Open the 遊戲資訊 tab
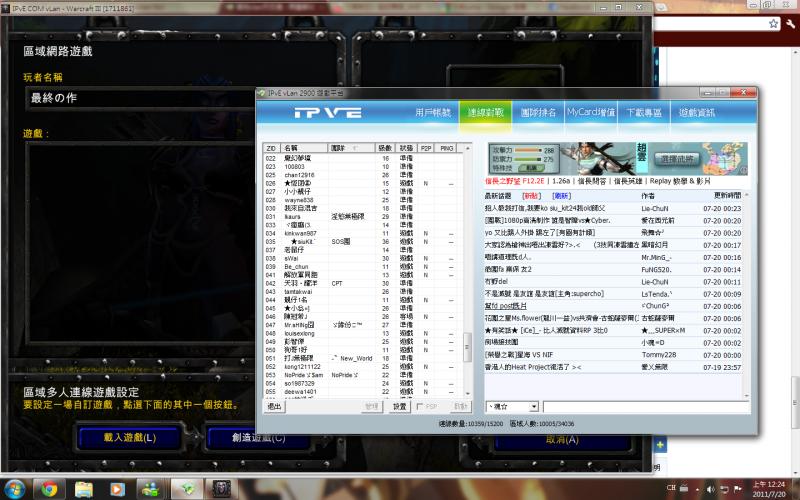 coord(696,113)
